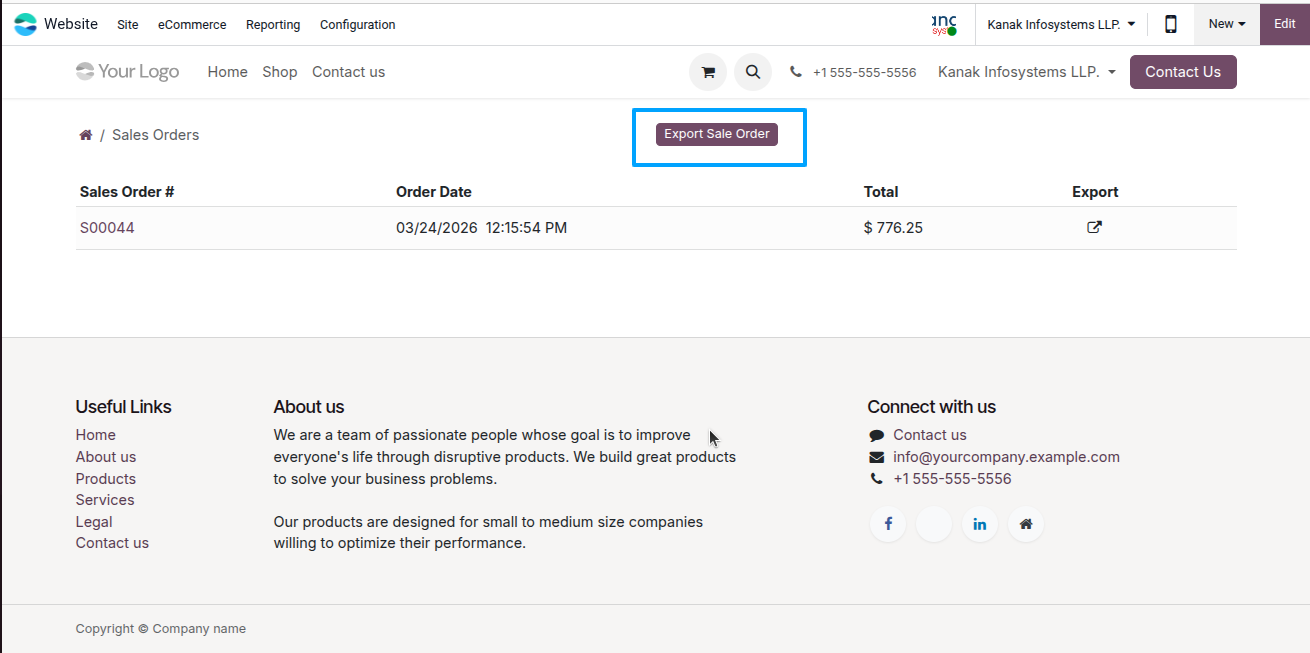Click the purple Contact Us button
This screenshot has height=653, width=1310.
1183,72
